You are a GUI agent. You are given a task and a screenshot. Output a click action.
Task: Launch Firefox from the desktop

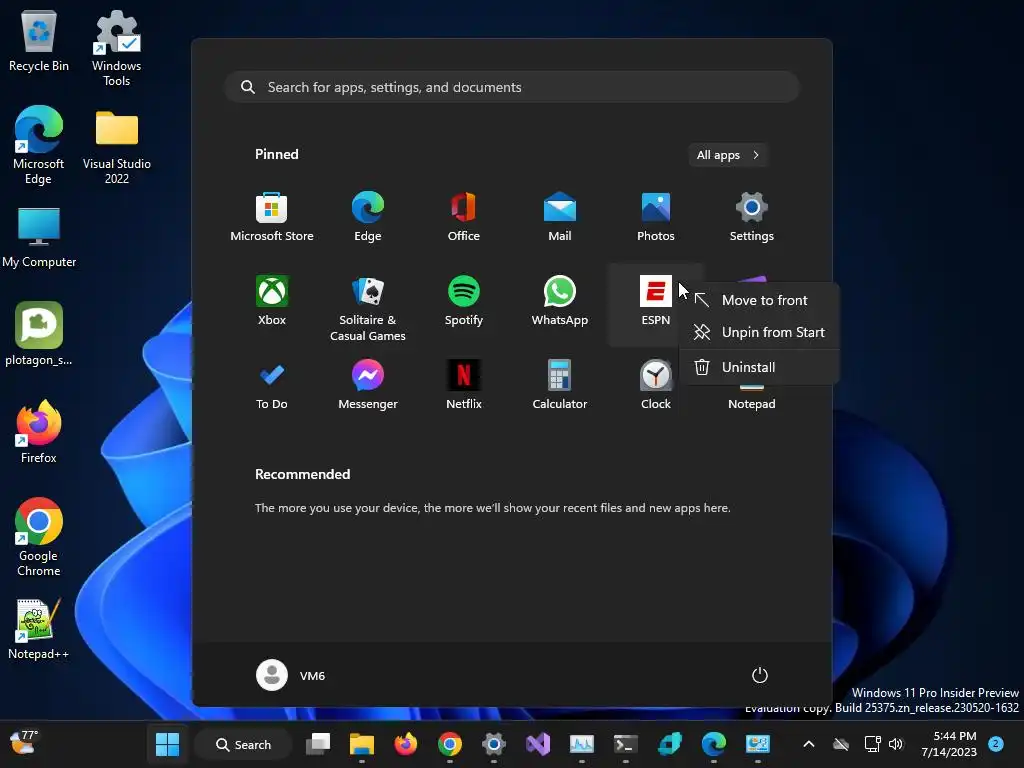coord(39,431)
